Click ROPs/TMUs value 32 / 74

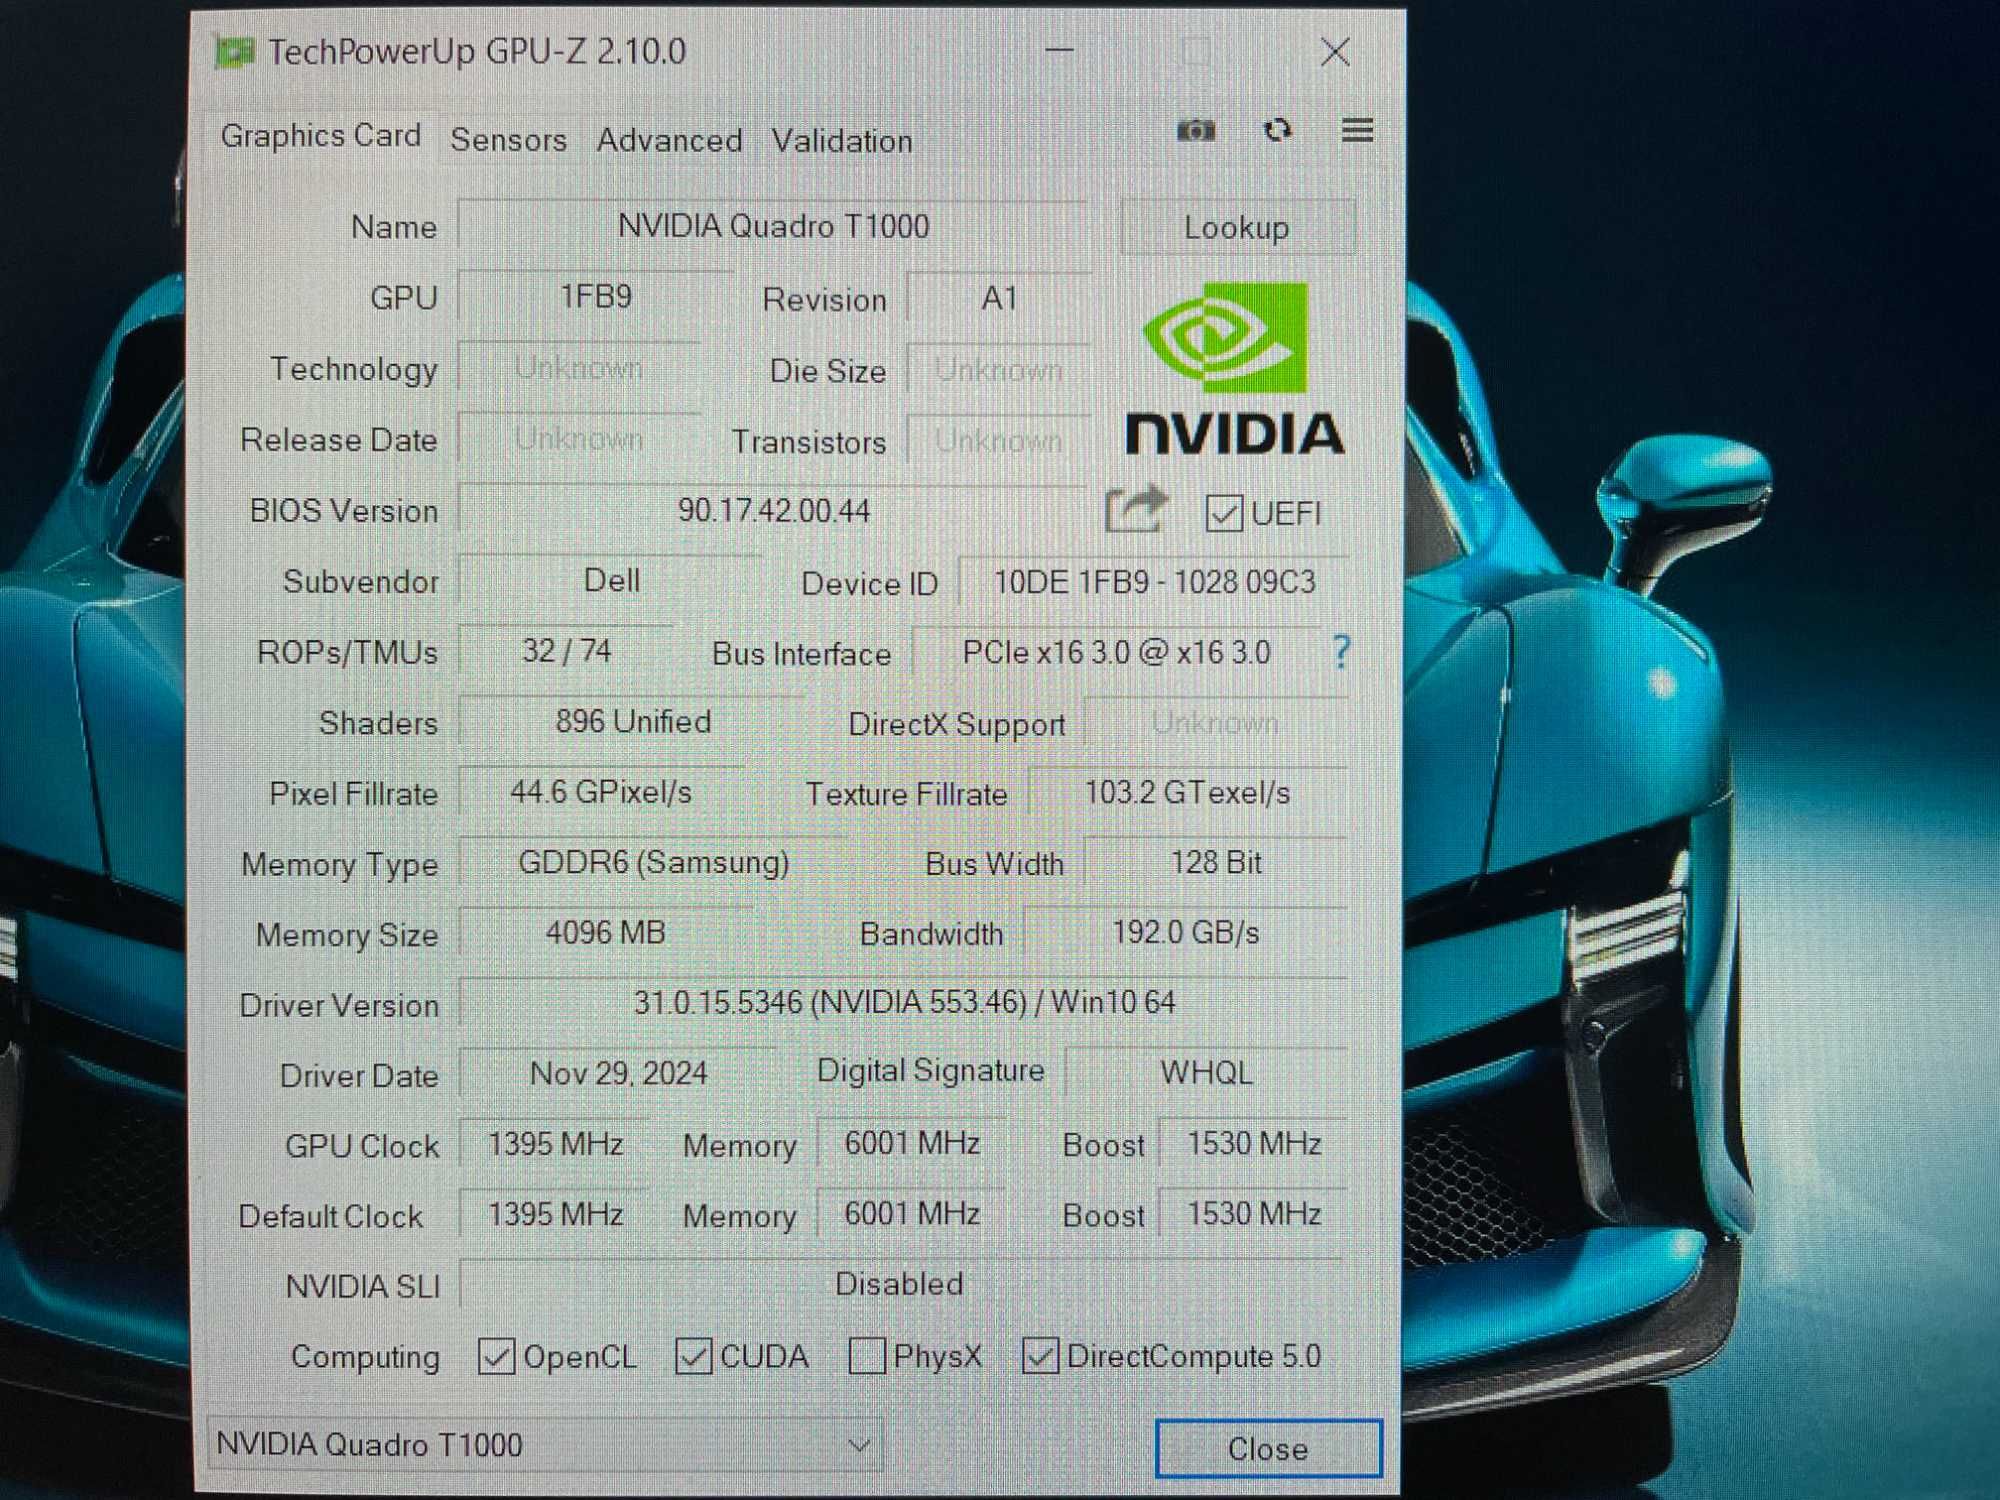click(566, 651)
